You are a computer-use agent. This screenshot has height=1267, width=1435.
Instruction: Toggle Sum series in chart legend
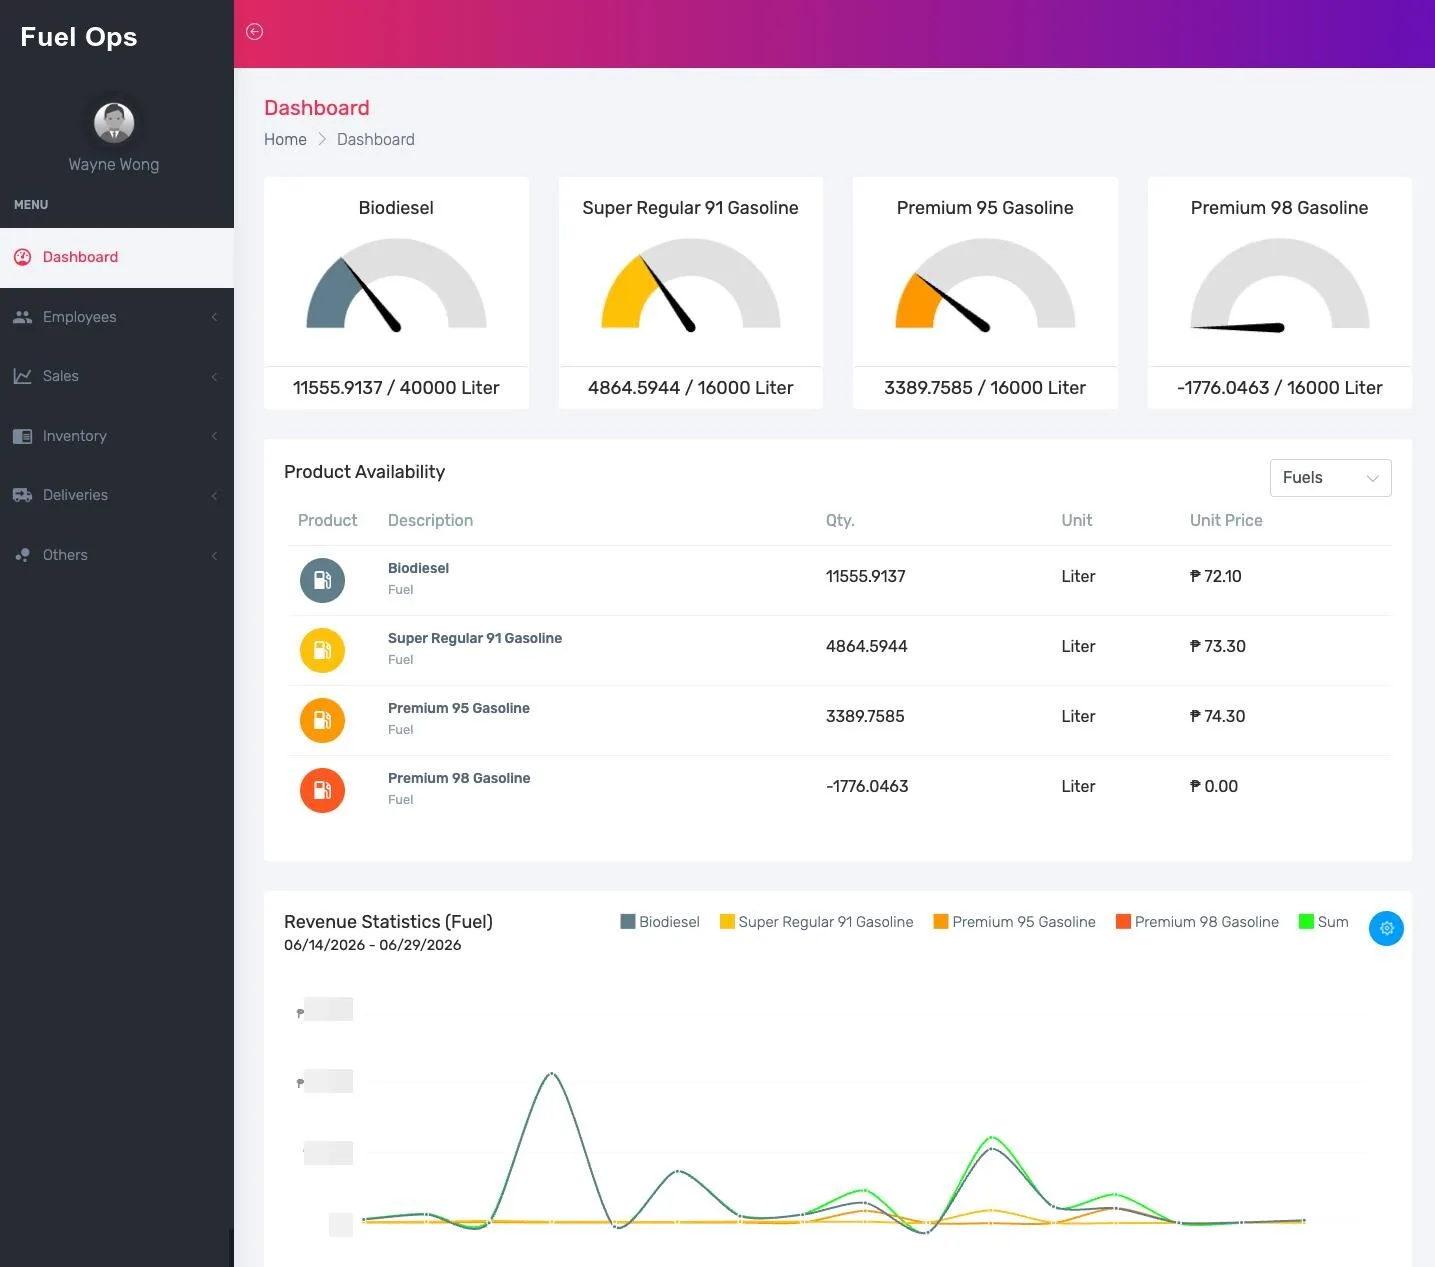tap(1323, 922)
